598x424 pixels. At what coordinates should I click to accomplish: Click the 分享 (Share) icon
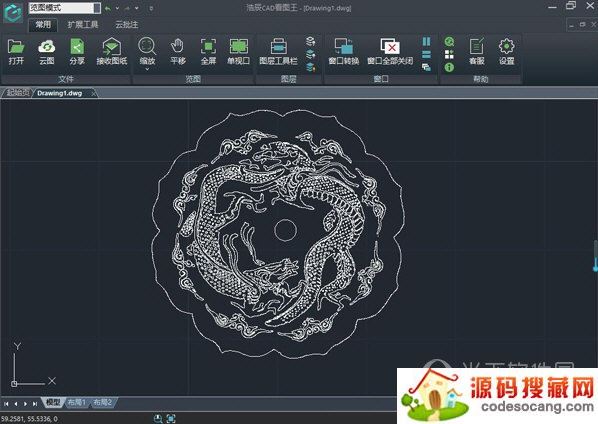(77, 47)
